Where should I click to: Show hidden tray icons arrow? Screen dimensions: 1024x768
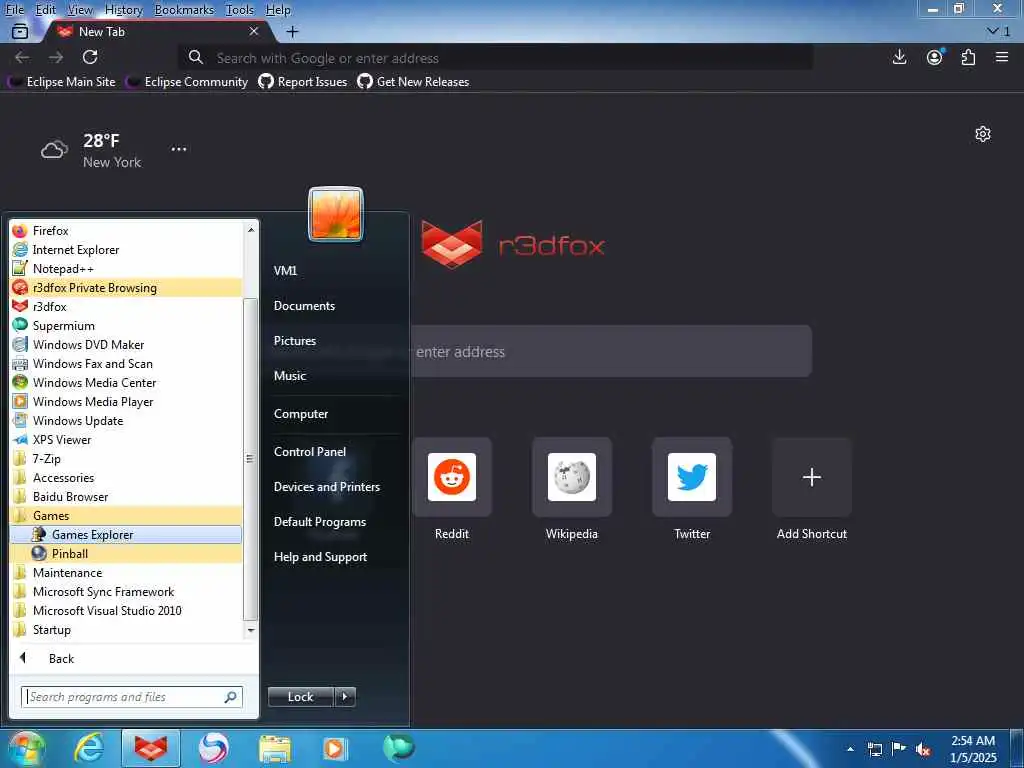850,749
